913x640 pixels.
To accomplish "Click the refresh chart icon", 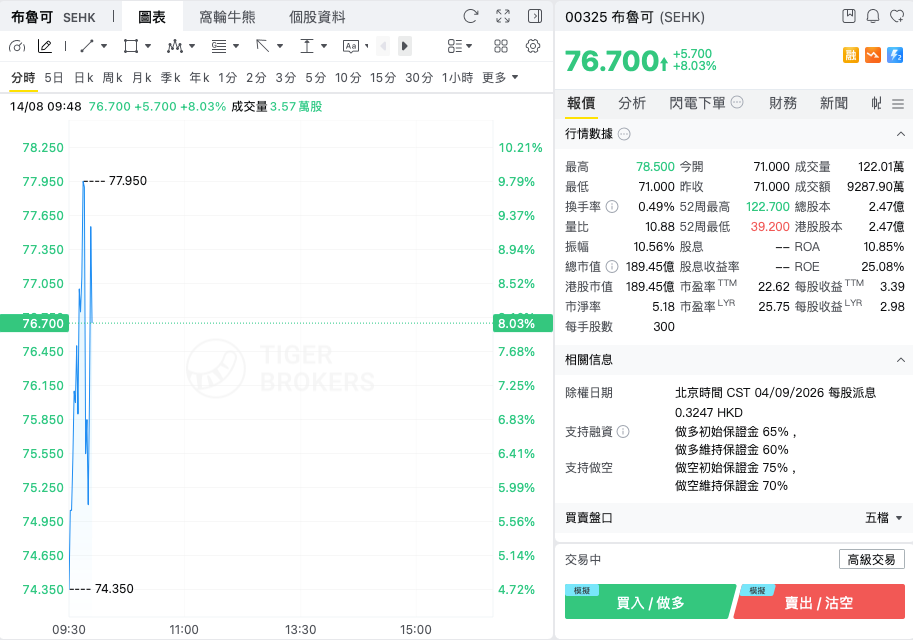I will point(470,16).
